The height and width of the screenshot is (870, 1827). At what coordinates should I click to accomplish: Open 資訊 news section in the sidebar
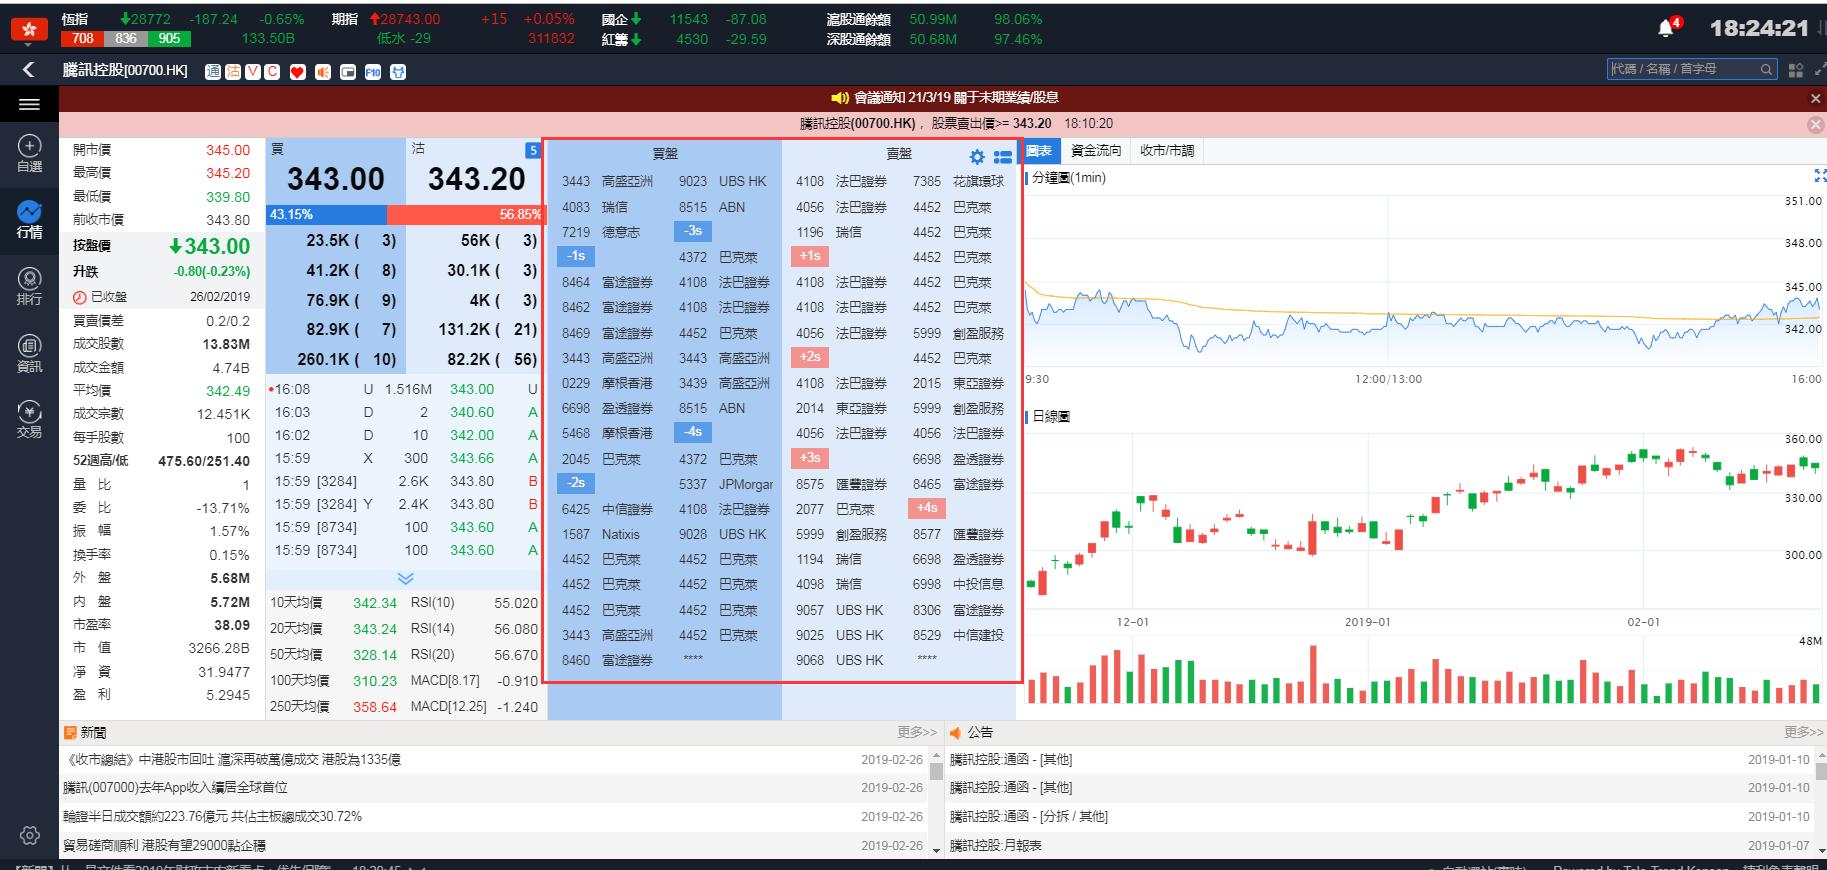pos(29,354)
